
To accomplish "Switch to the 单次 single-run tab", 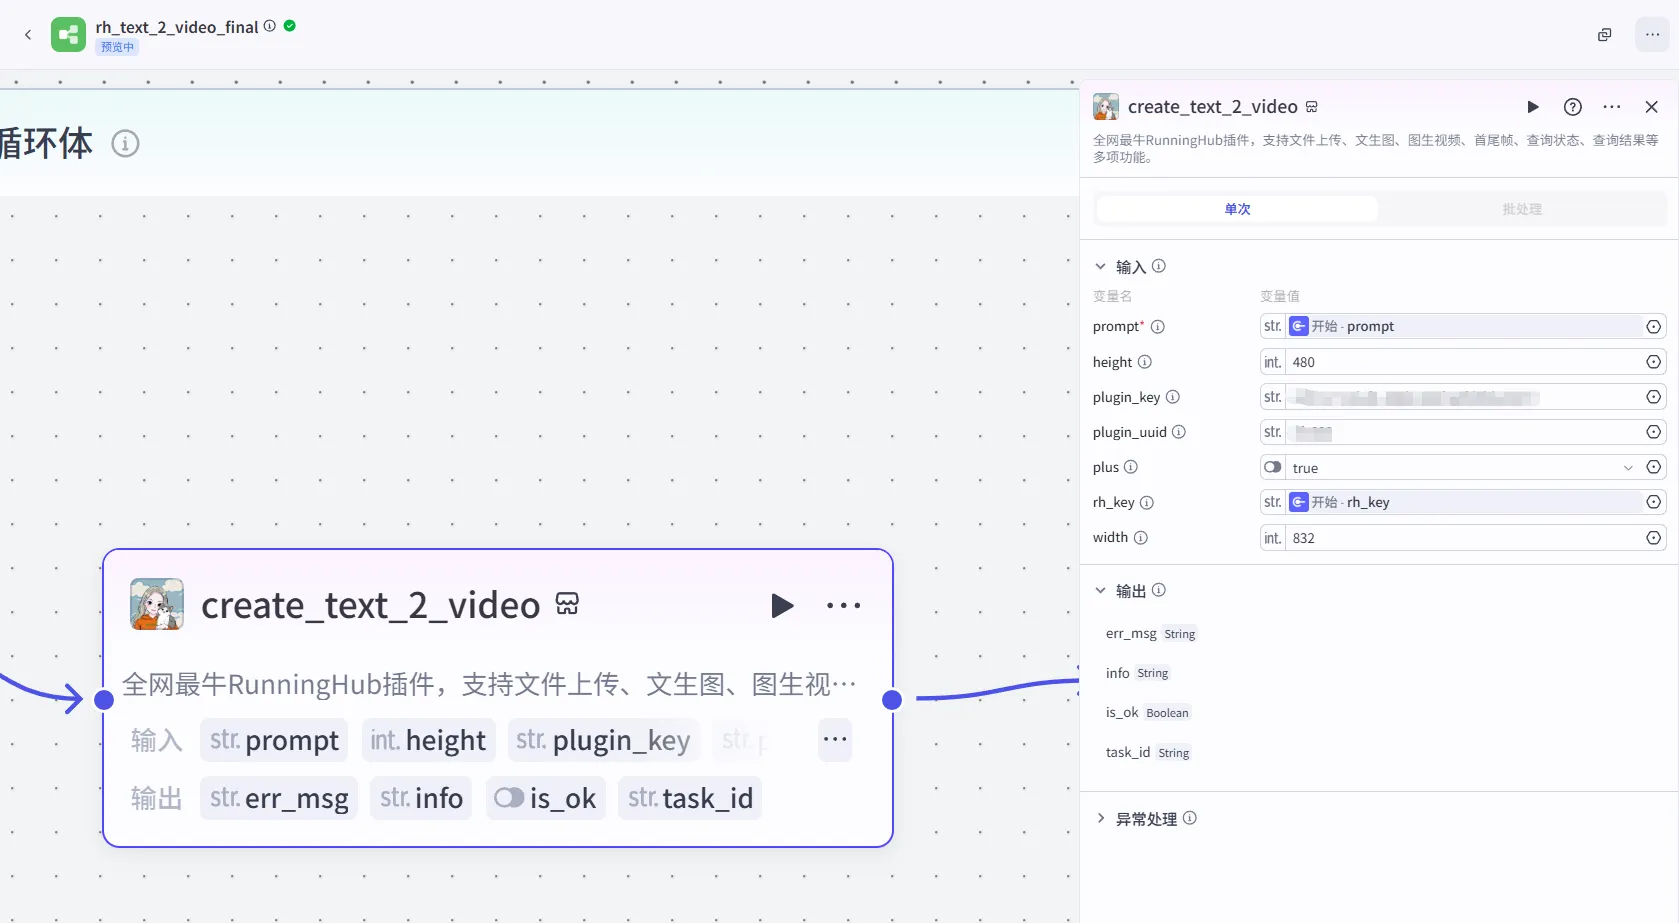I will 1238,209.
